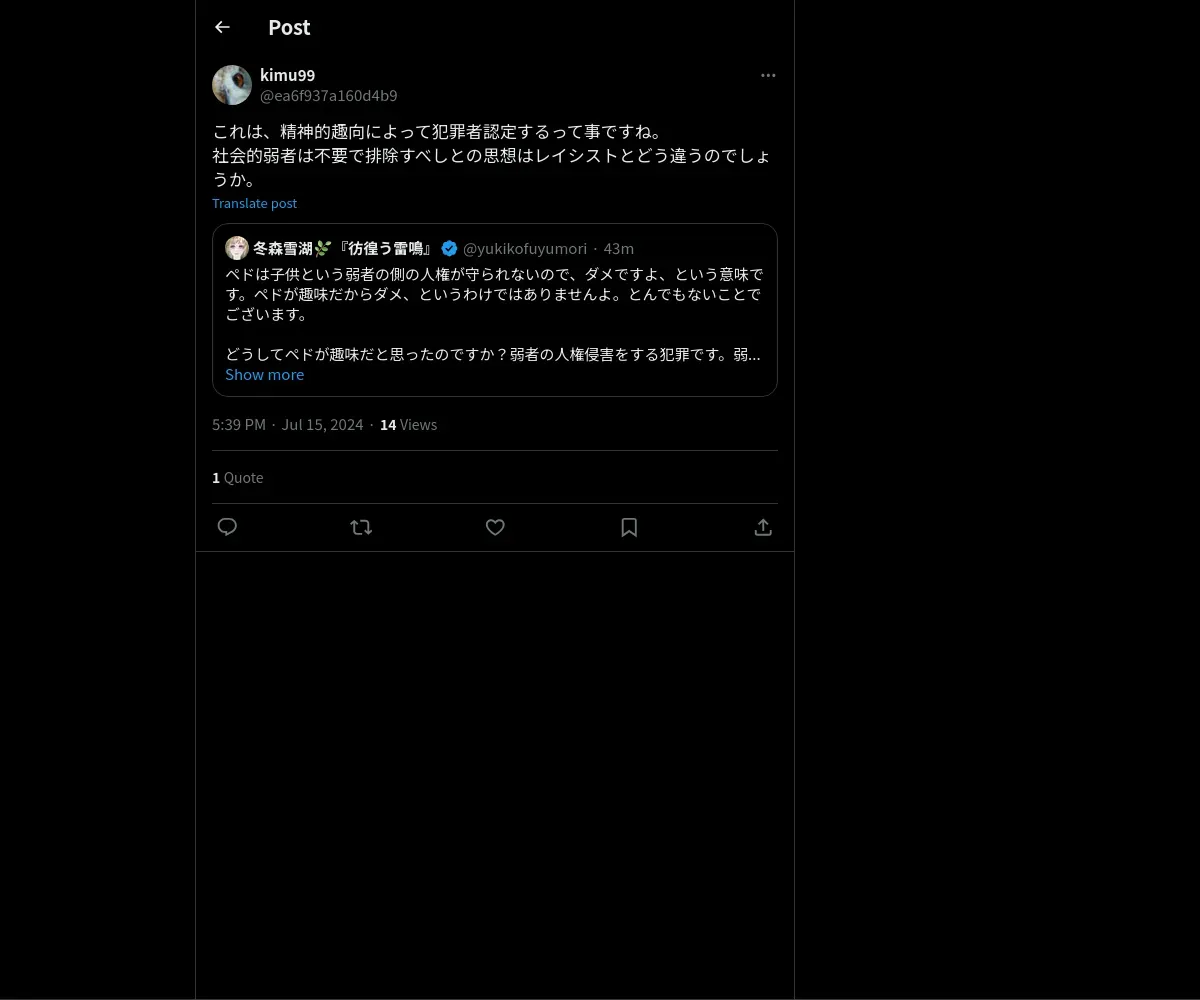
Task: Open the 14 Views analytics
Action: coord(408,425)
